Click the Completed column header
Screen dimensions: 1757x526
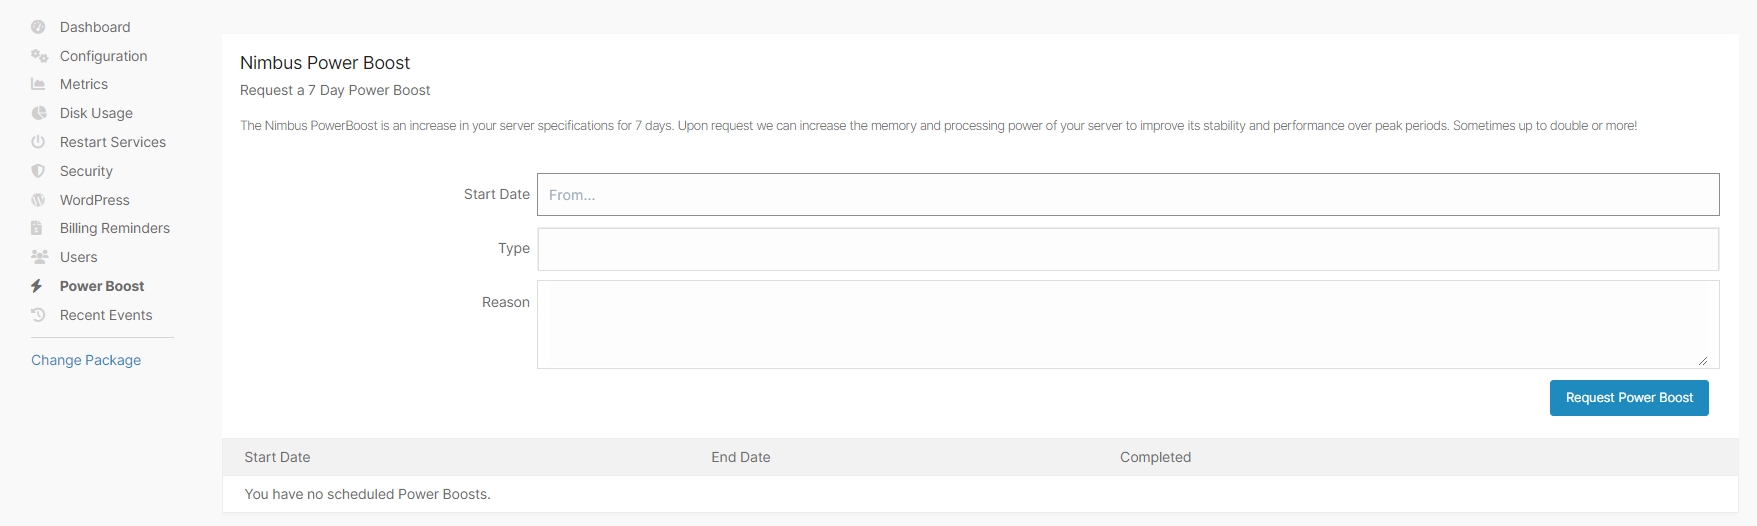[x=1155, y=457]
